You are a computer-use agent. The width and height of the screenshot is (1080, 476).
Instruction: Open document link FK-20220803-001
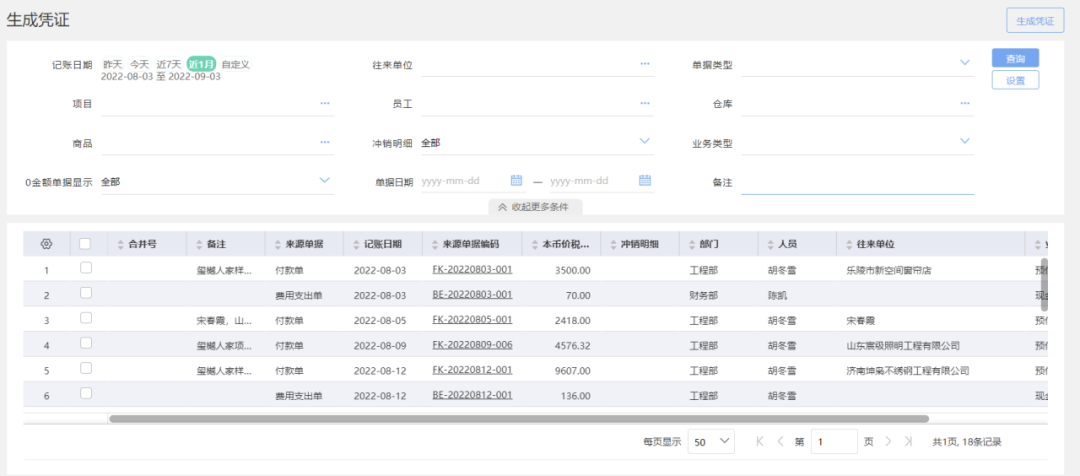(x=472, y=269)
